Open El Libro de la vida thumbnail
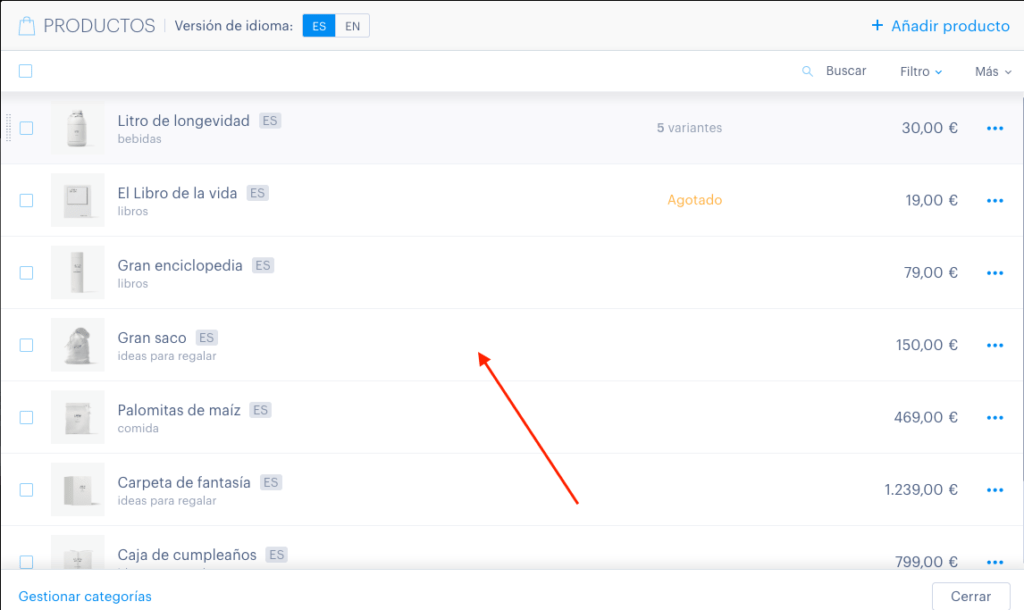This screenshot has height=610, width=1024. [78, 201]
